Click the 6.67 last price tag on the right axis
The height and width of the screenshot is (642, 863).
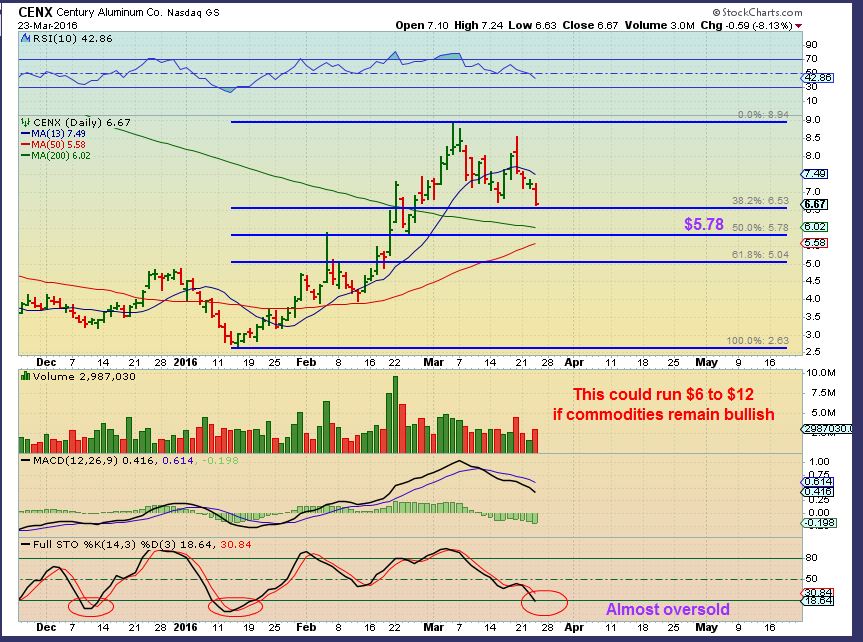pos(815,204)
